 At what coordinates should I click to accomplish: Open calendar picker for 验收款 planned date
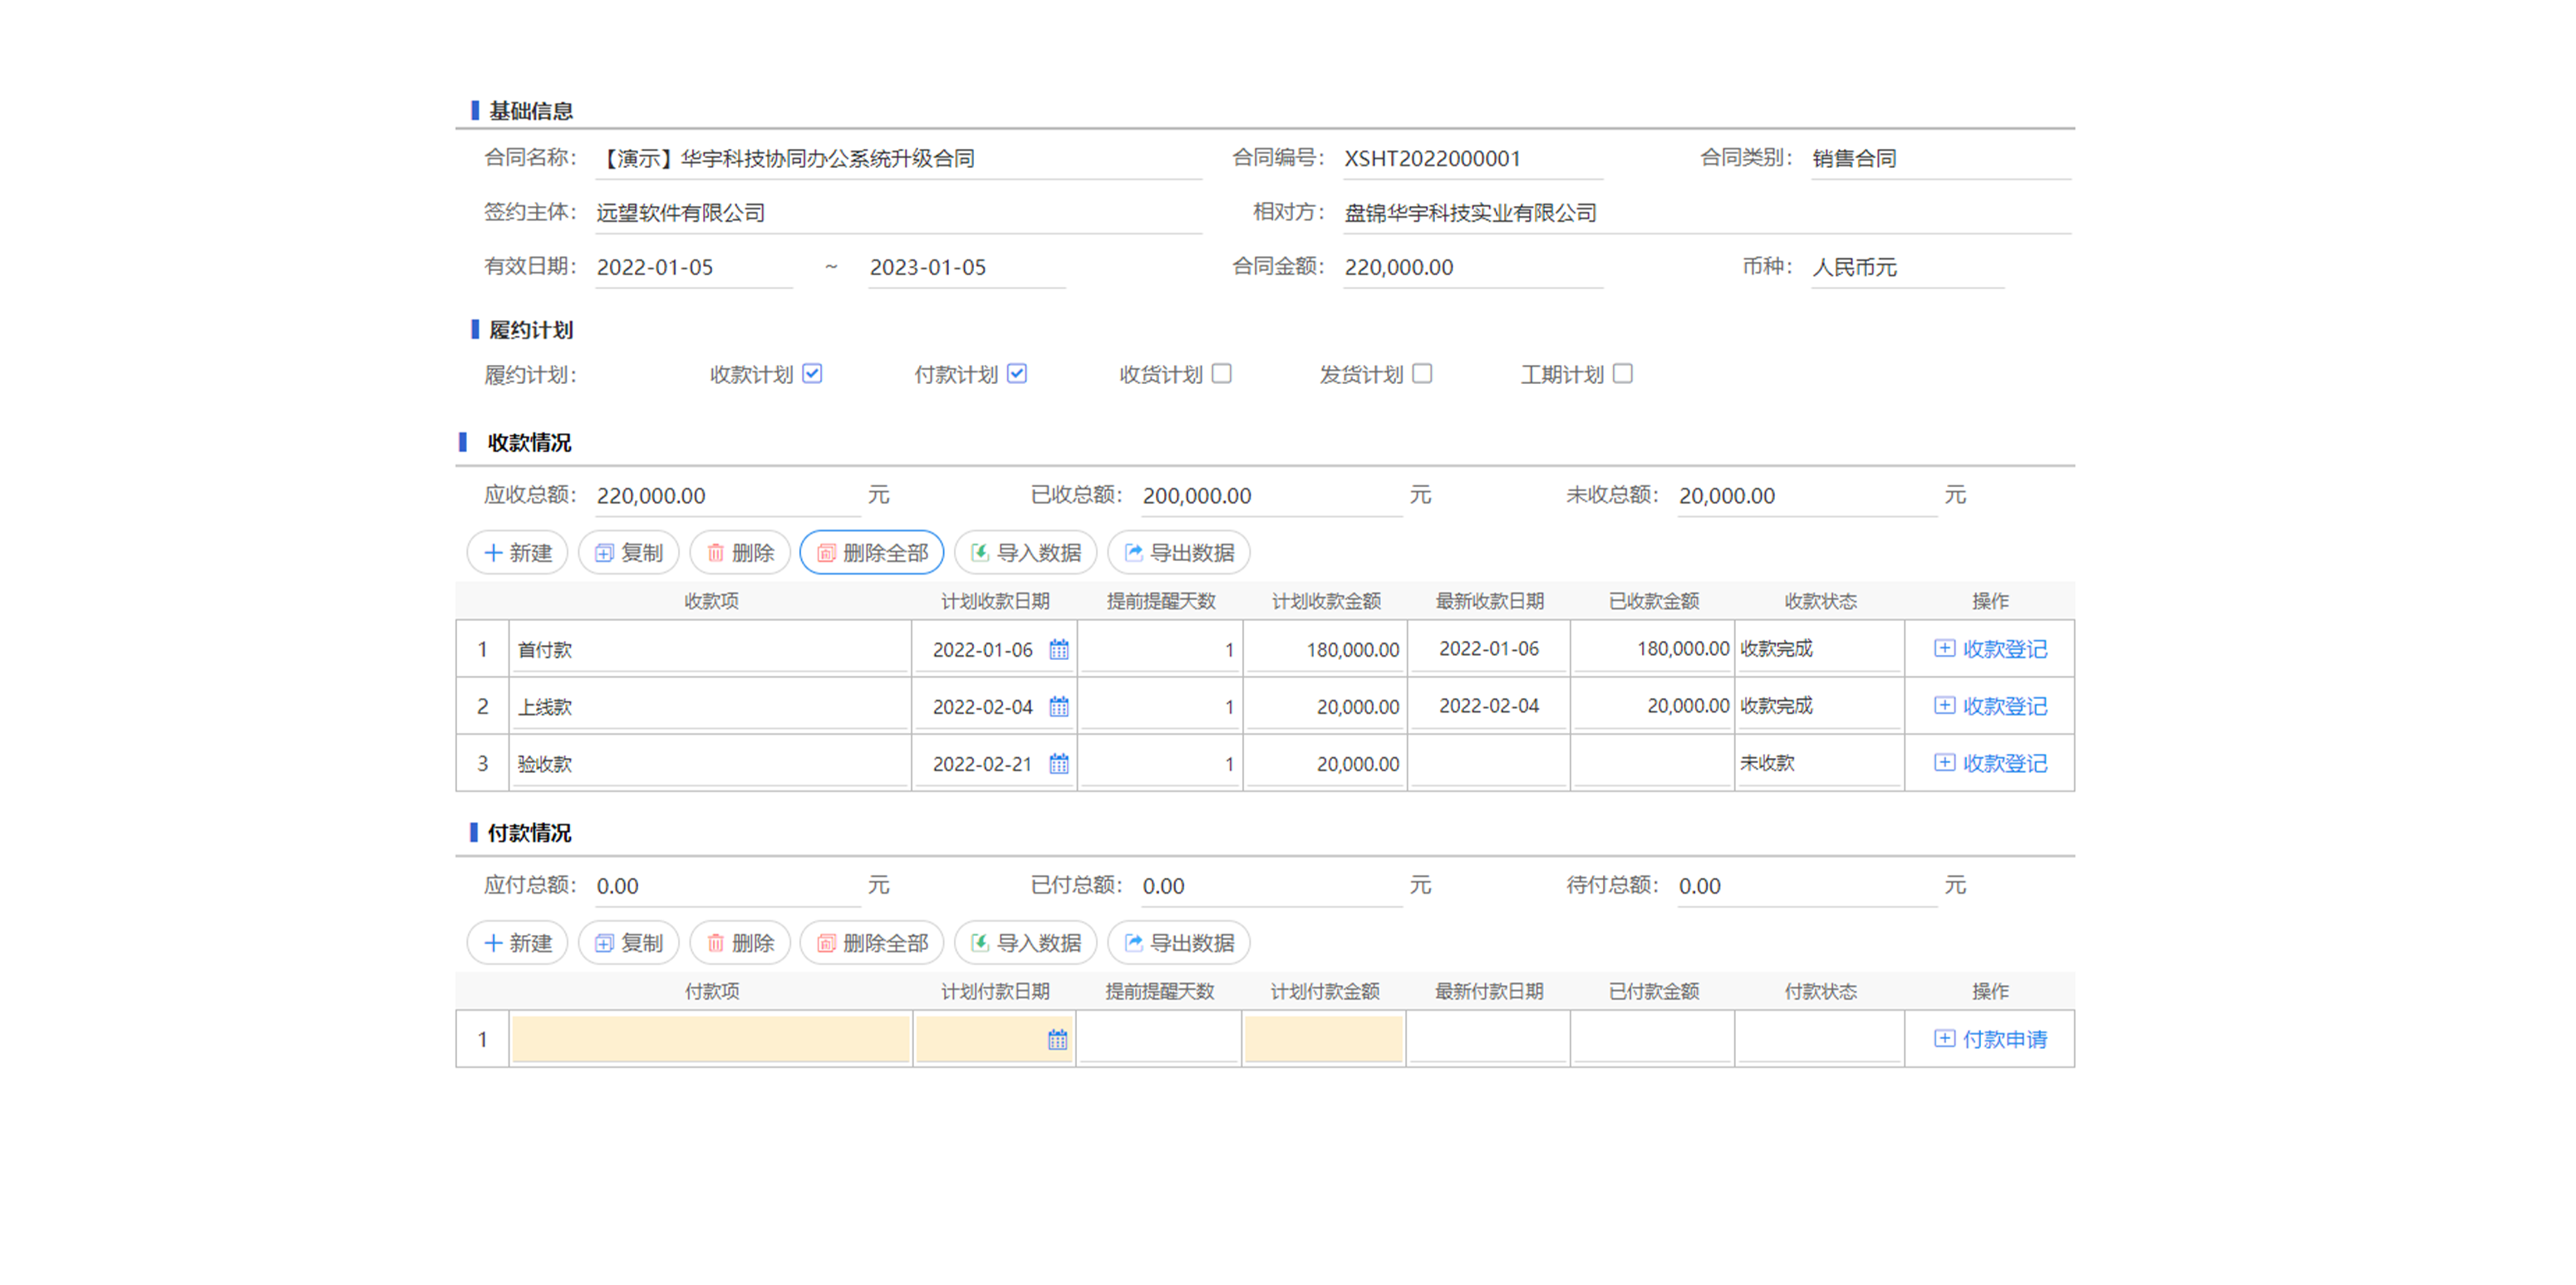1058,764
